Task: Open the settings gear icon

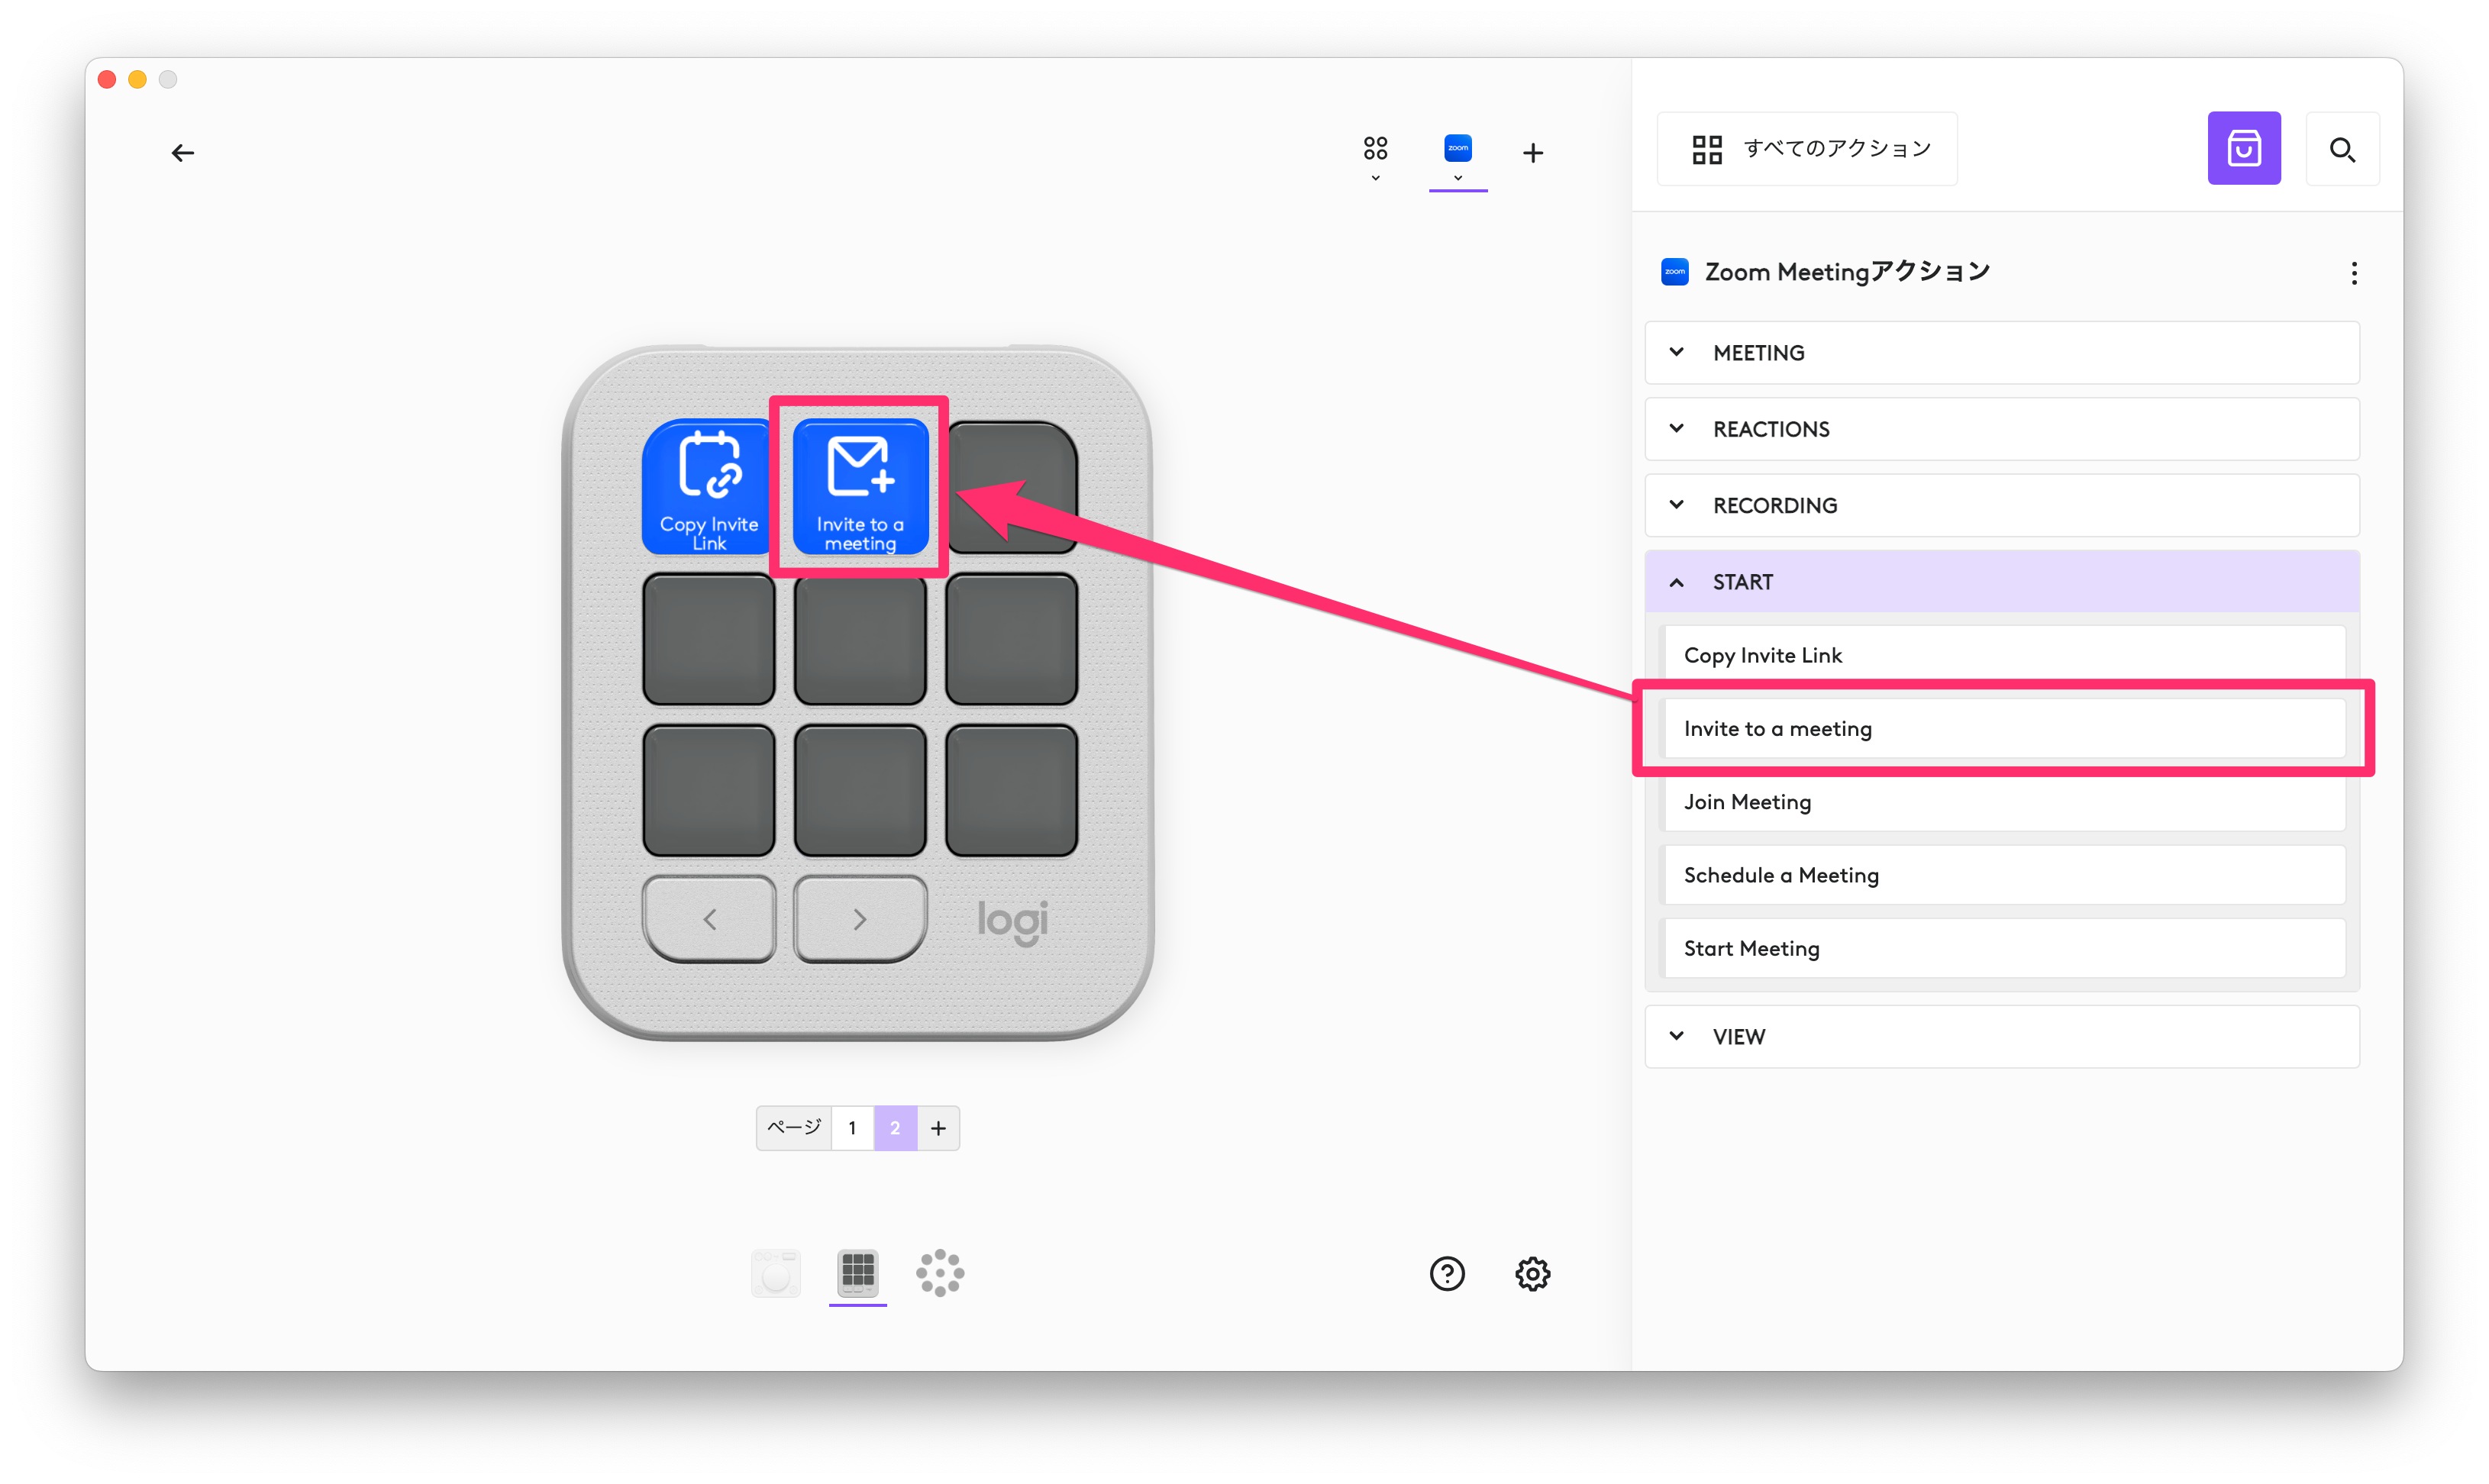Action: 1532,1273
